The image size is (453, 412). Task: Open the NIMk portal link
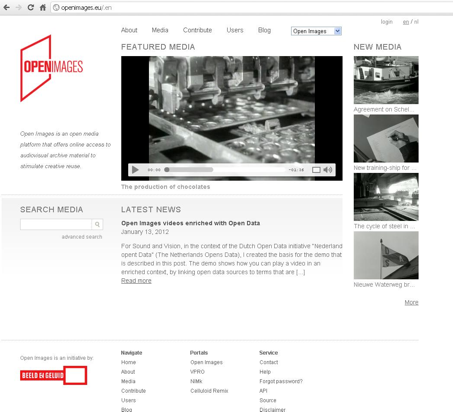196,381
